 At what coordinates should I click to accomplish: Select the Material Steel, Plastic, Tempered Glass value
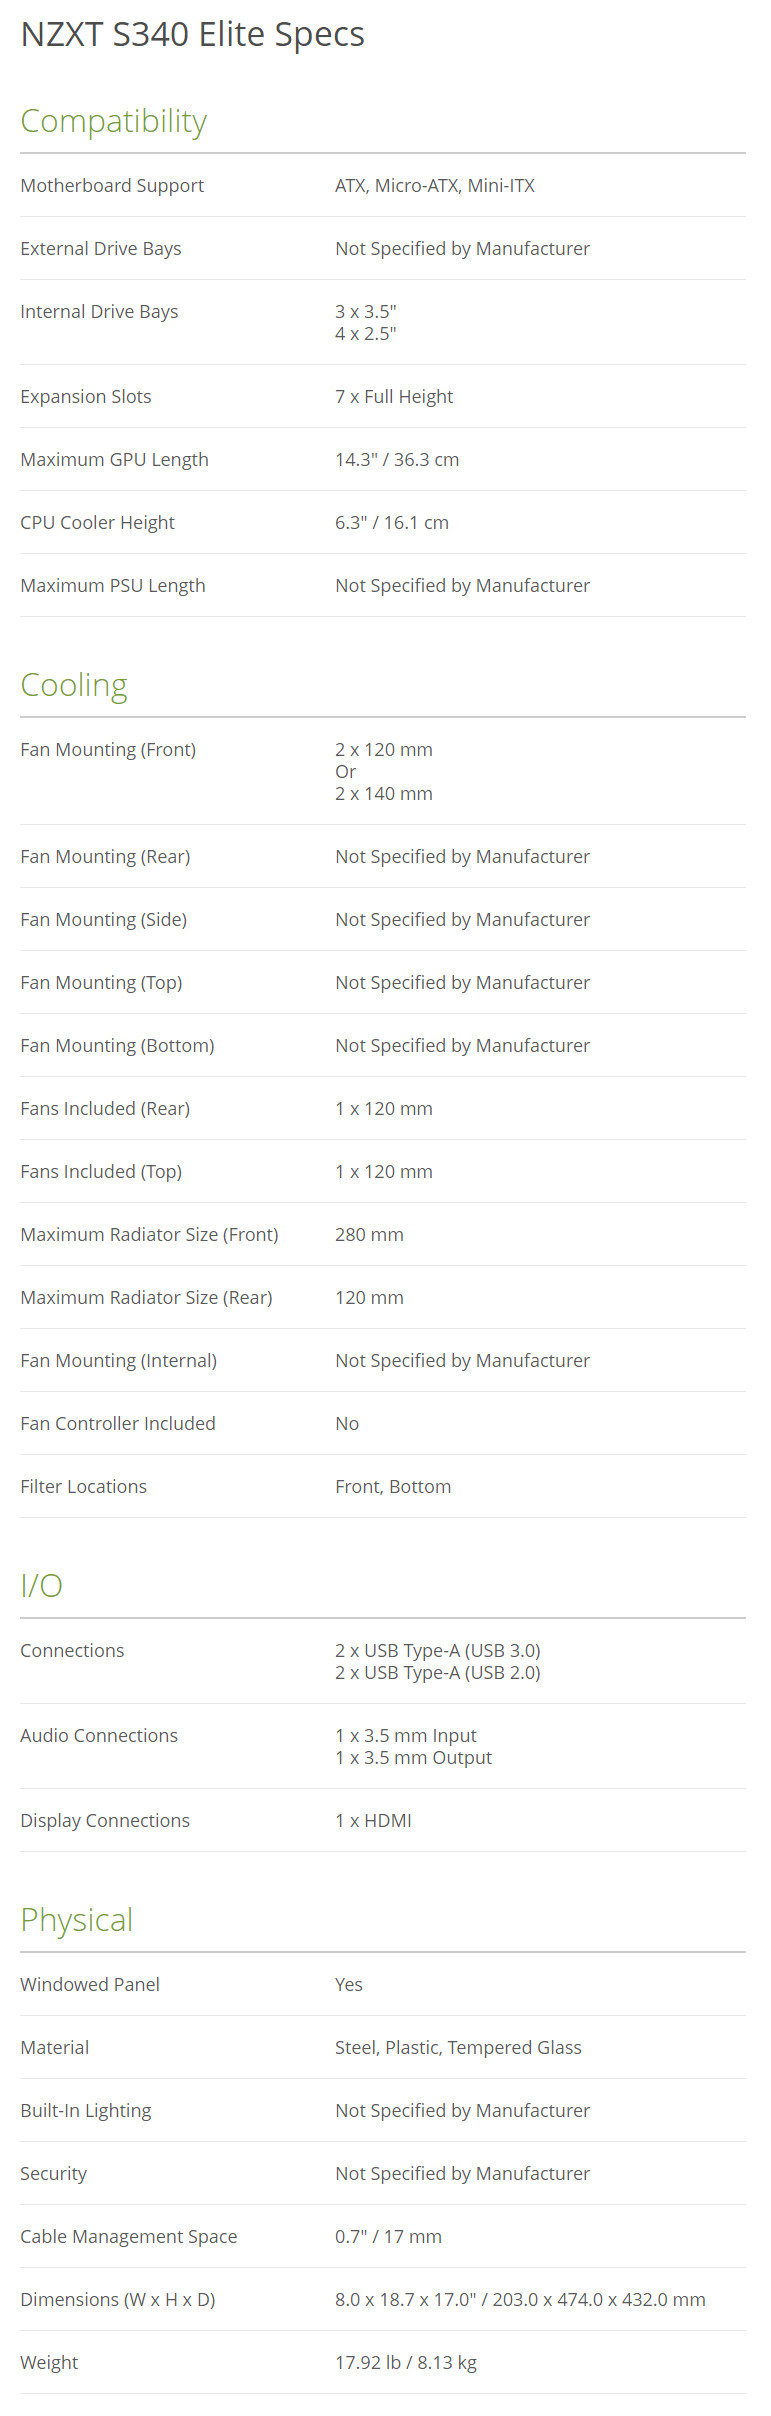[x=458, y=2048]
